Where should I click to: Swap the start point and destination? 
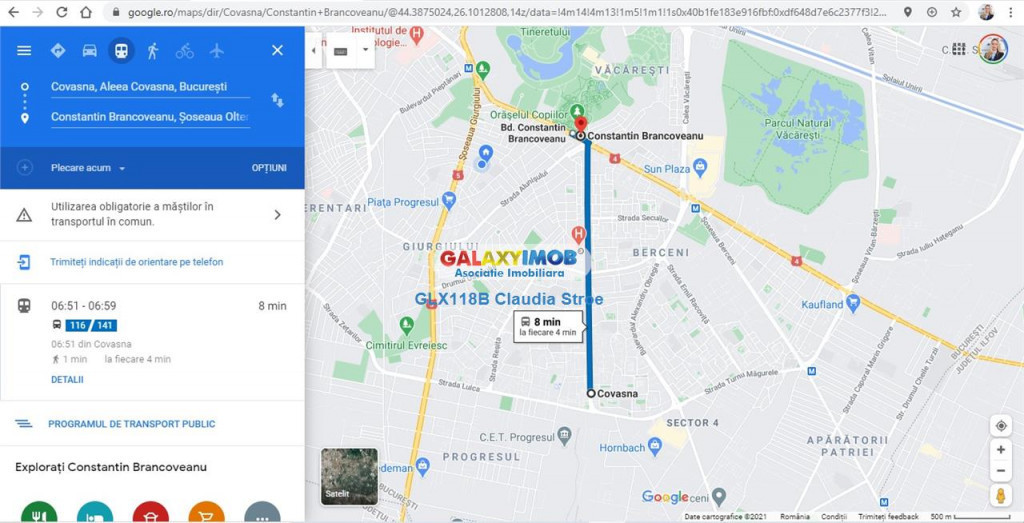278,100
